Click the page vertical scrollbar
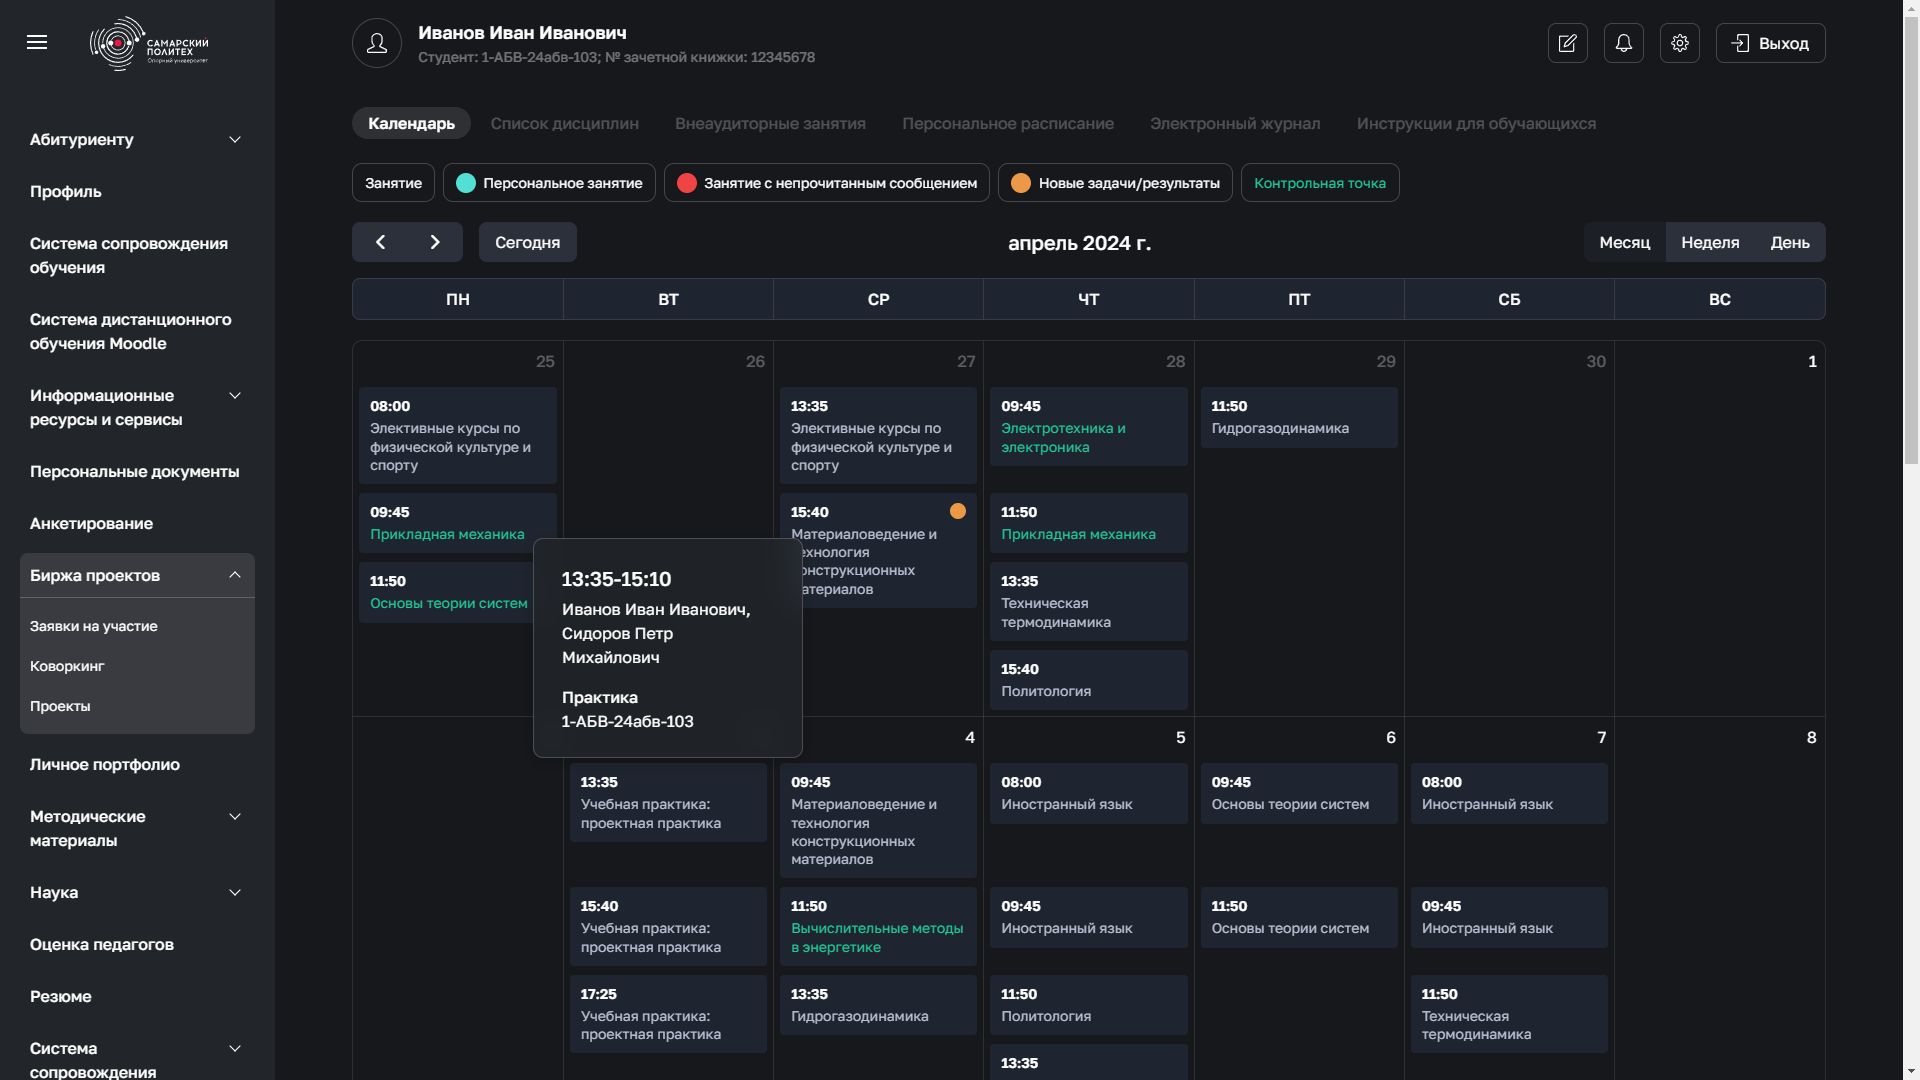The image size is (1920, 1080). (1911, 240)
